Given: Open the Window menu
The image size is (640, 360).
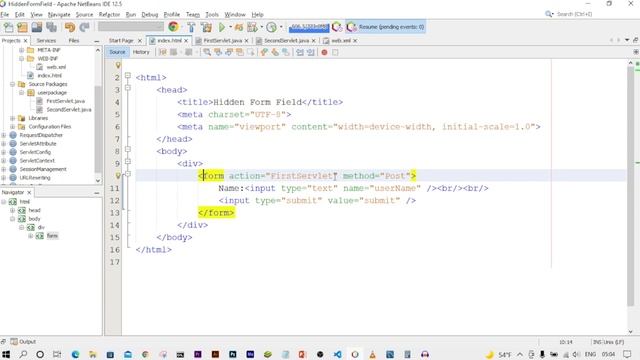Looking at the screenshot, I should click(x=235, y=14).
